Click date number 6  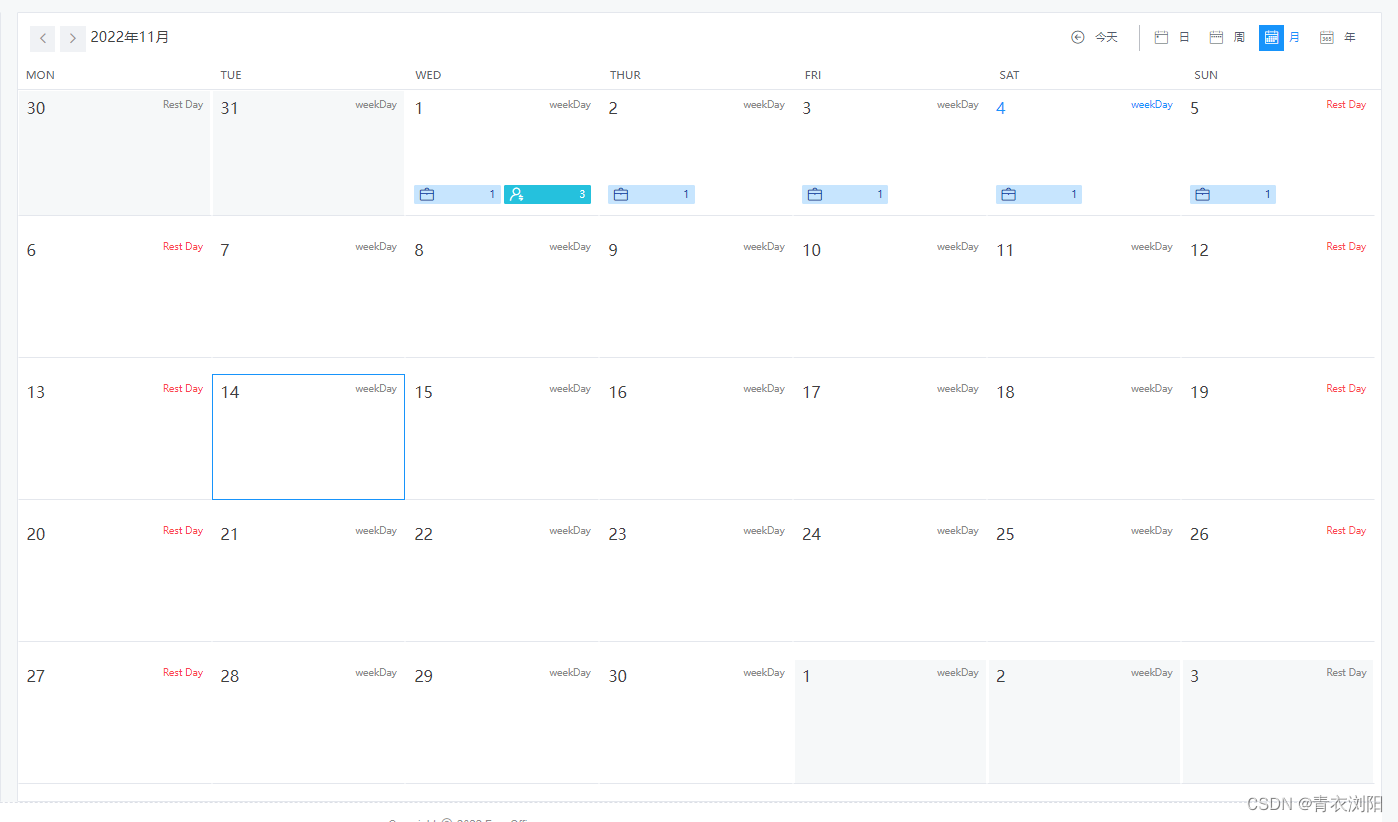point(31,250)
